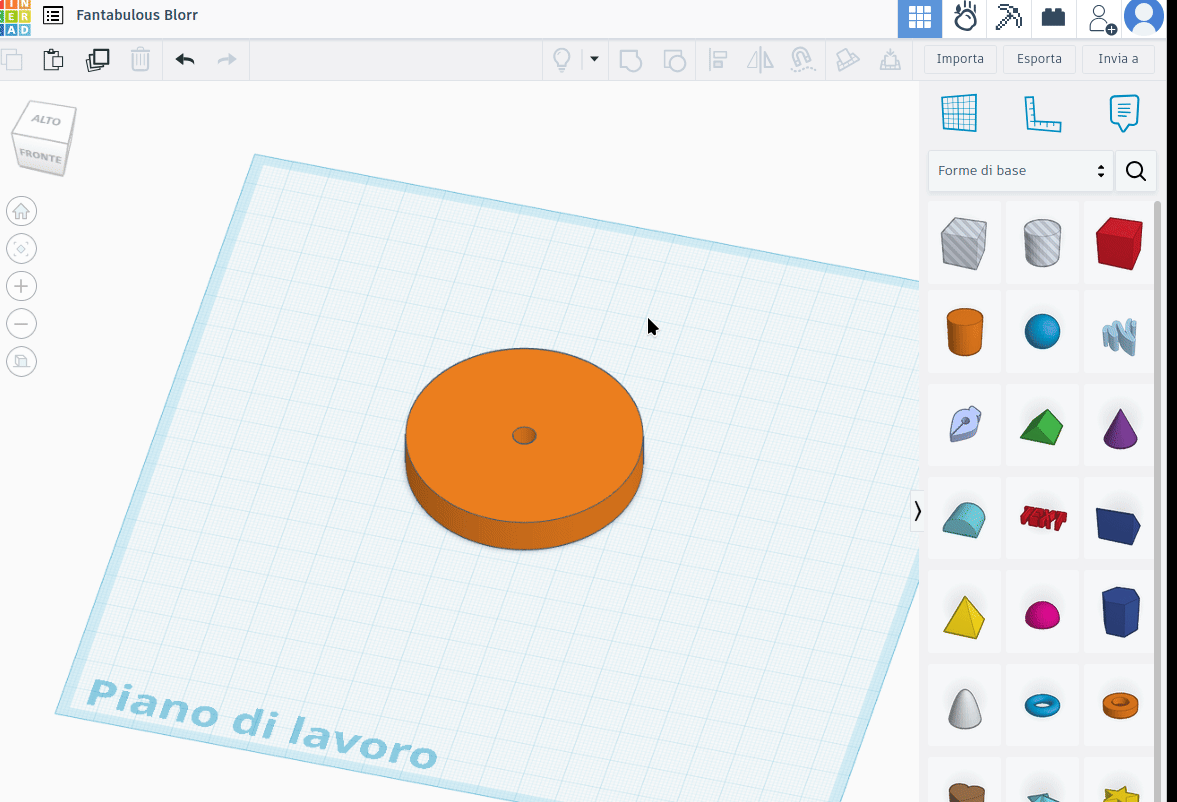
Task: Click the notes pencil-ruler toolbar icon
Action: point(847,59)
